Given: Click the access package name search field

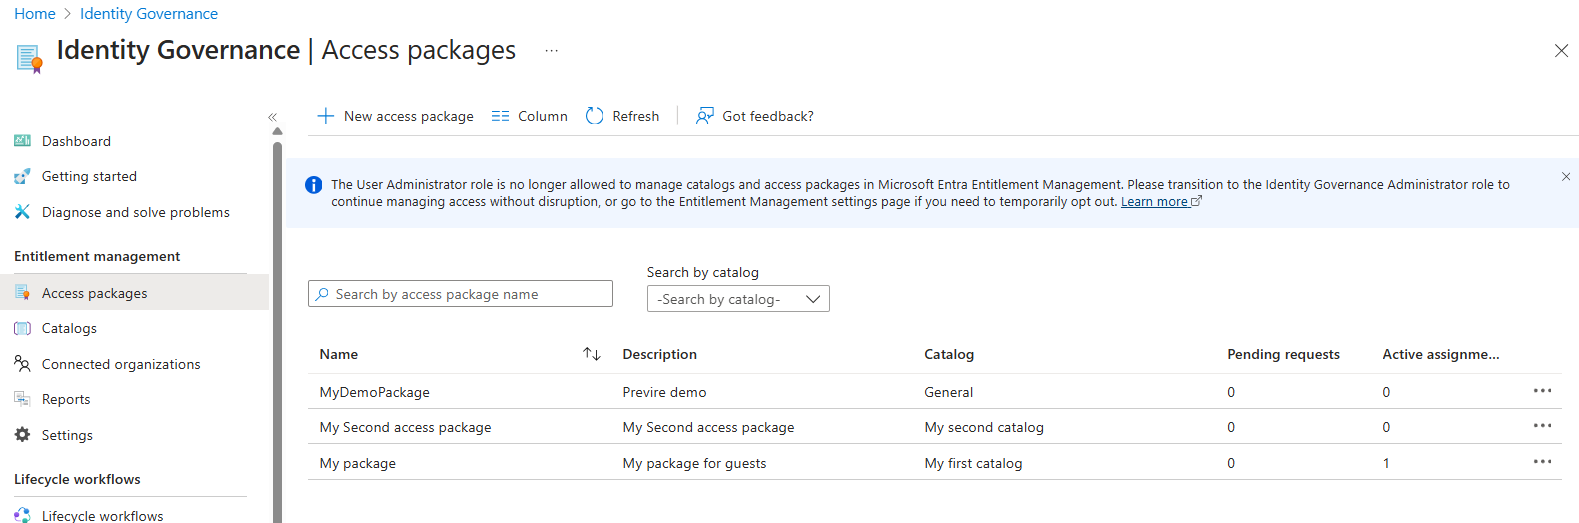Looking at the screenshot, I should [460, 294].
